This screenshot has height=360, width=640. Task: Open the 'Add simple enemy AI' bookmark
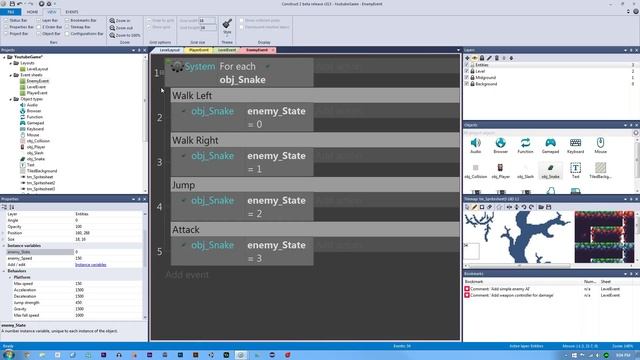(499, 289)
